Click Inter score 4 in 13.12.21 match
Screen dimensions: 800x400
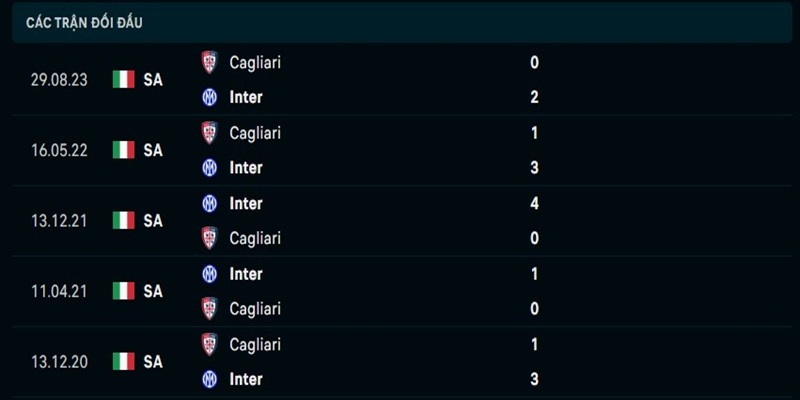point(535,203)
